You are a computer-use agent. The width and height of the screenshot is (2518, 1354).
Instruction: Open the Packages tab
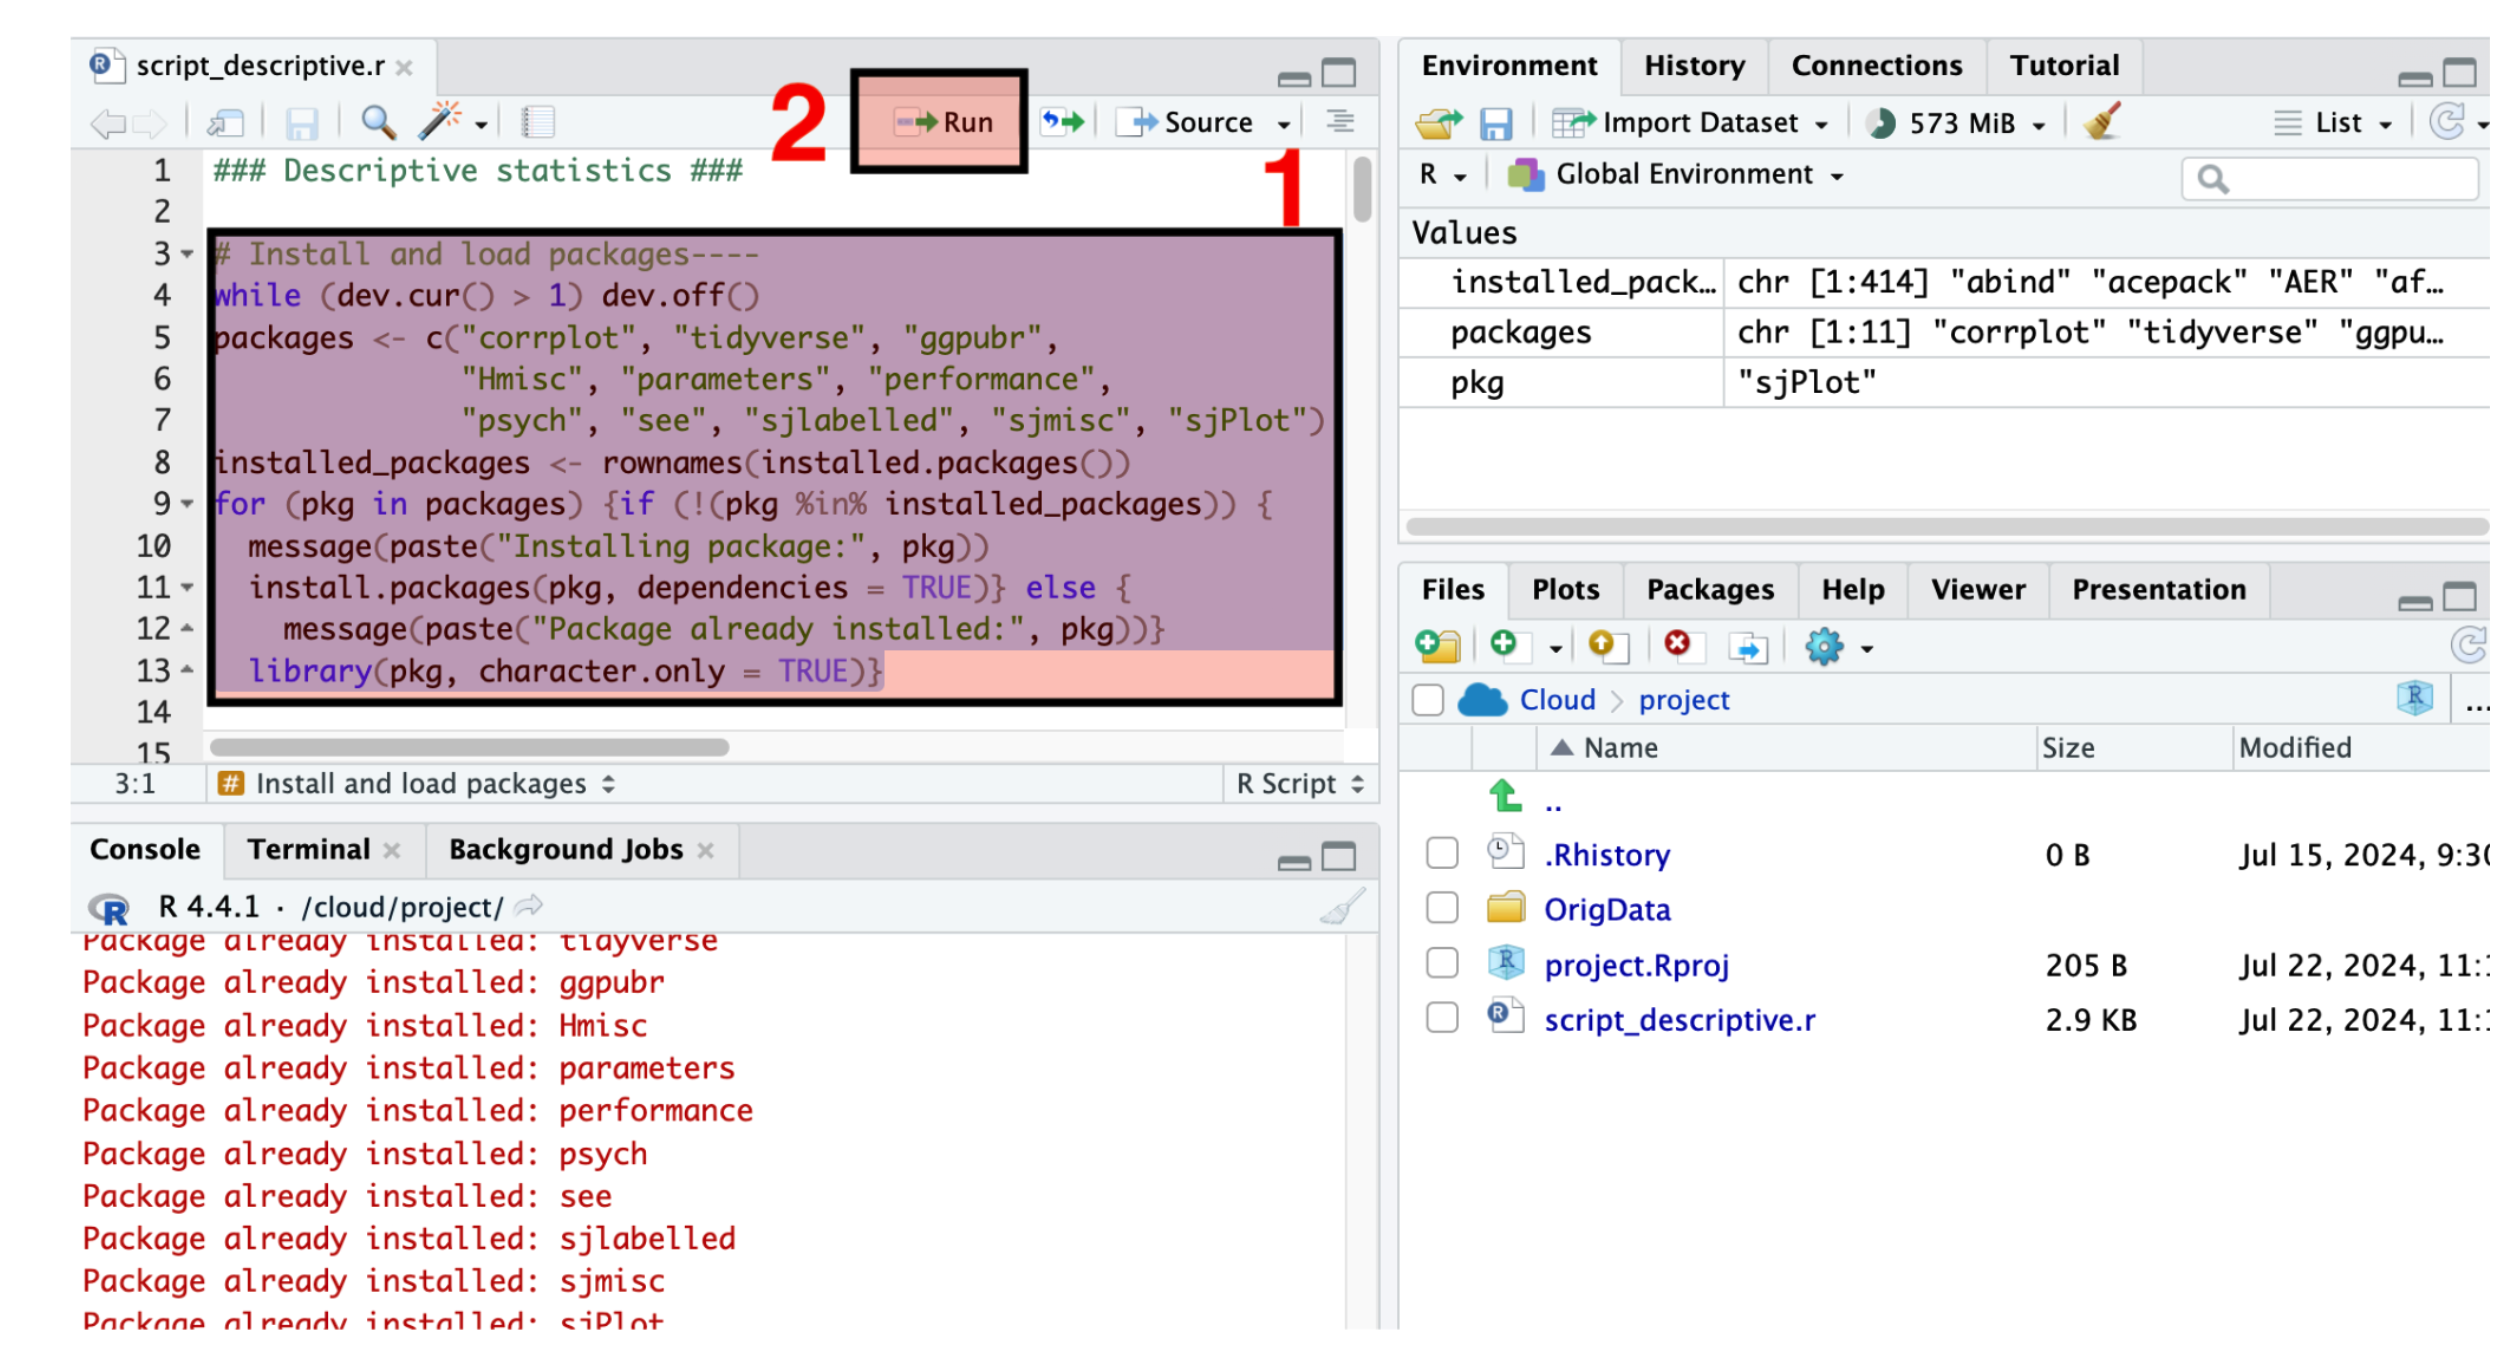(x=1711, y=590)
